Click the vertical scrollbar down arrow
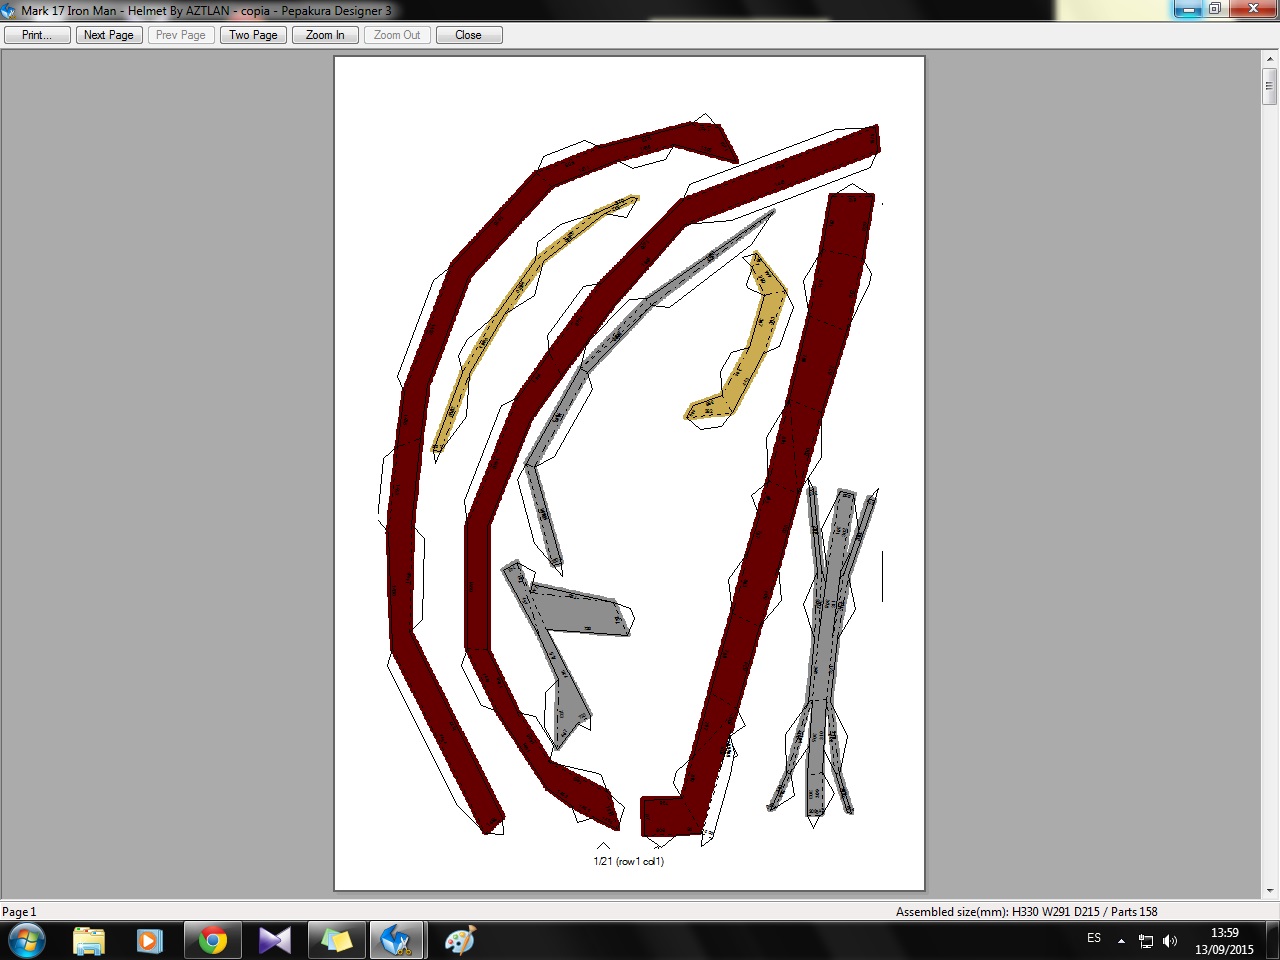The width and height of the screenshot is (1280, 960). (1270, 890)
